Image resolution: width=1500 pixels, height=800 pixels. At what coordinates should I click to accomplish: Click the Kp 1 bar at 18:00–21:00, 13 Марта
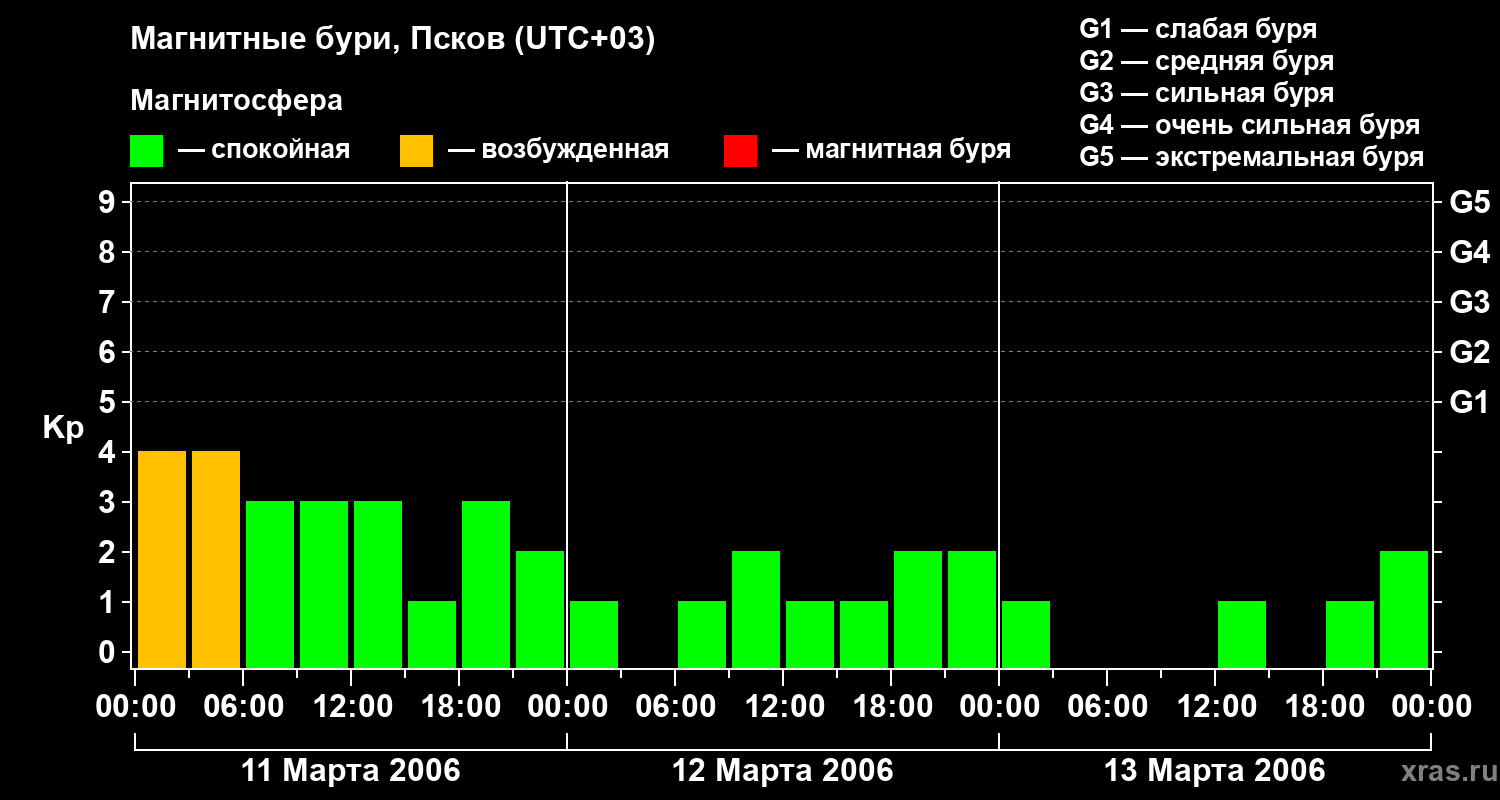[x=1350, y=634]
